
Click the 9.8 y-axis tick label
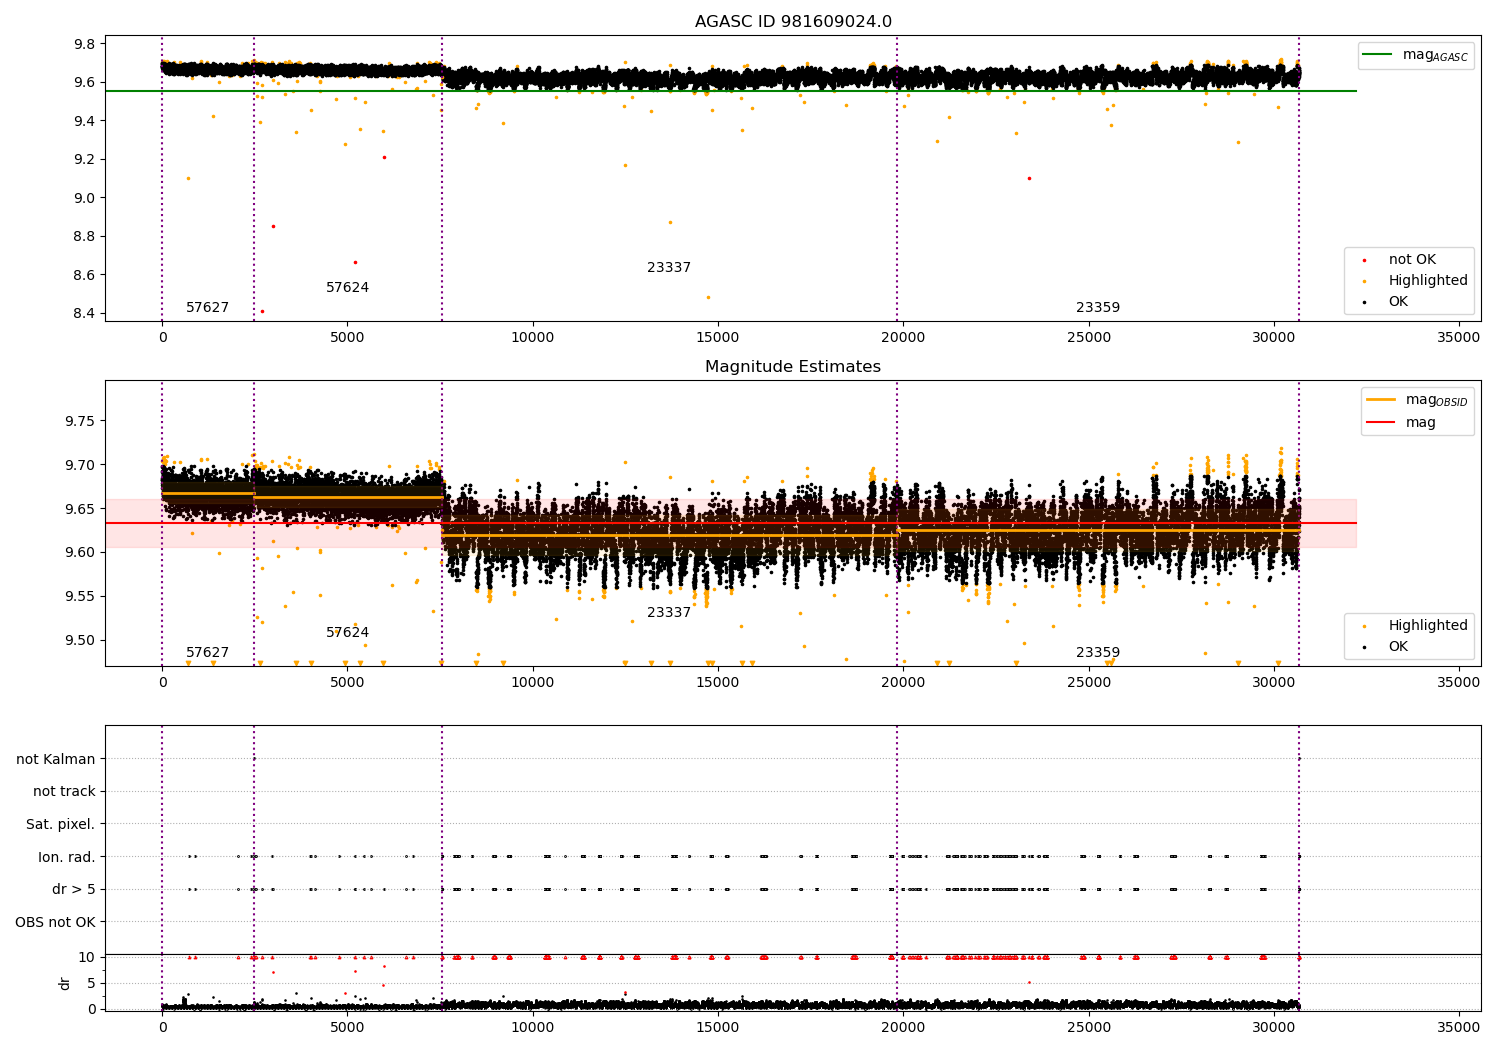(x=85, y=44)
